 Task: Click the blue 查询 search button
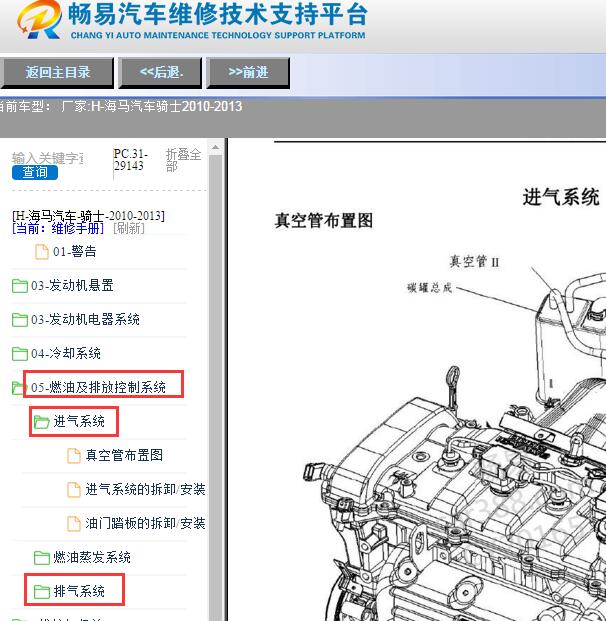[35, 173]
